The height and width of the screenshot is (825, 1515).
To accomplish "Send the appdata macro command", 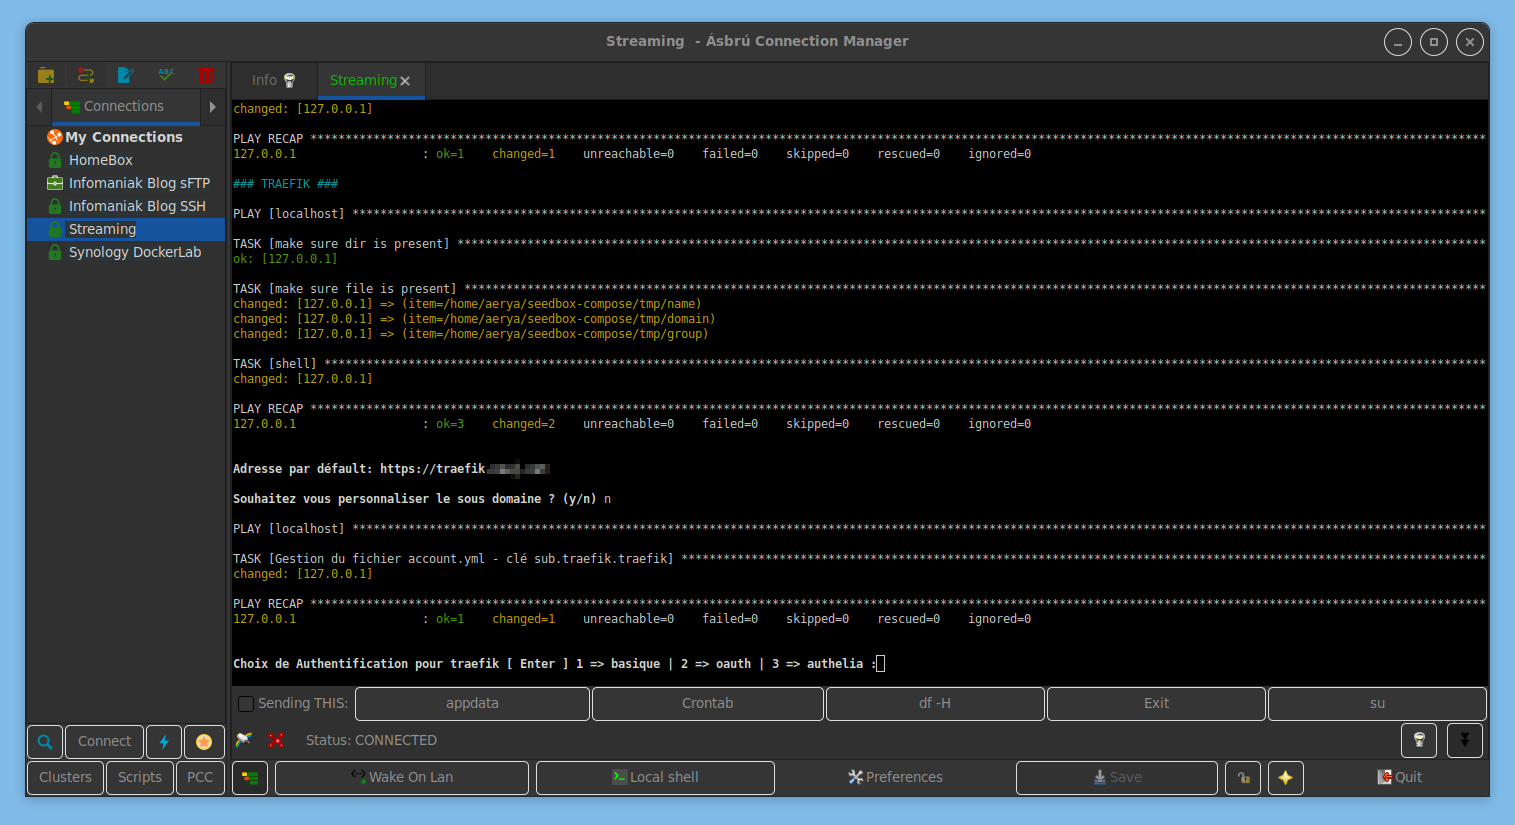I will coord(472,704).
